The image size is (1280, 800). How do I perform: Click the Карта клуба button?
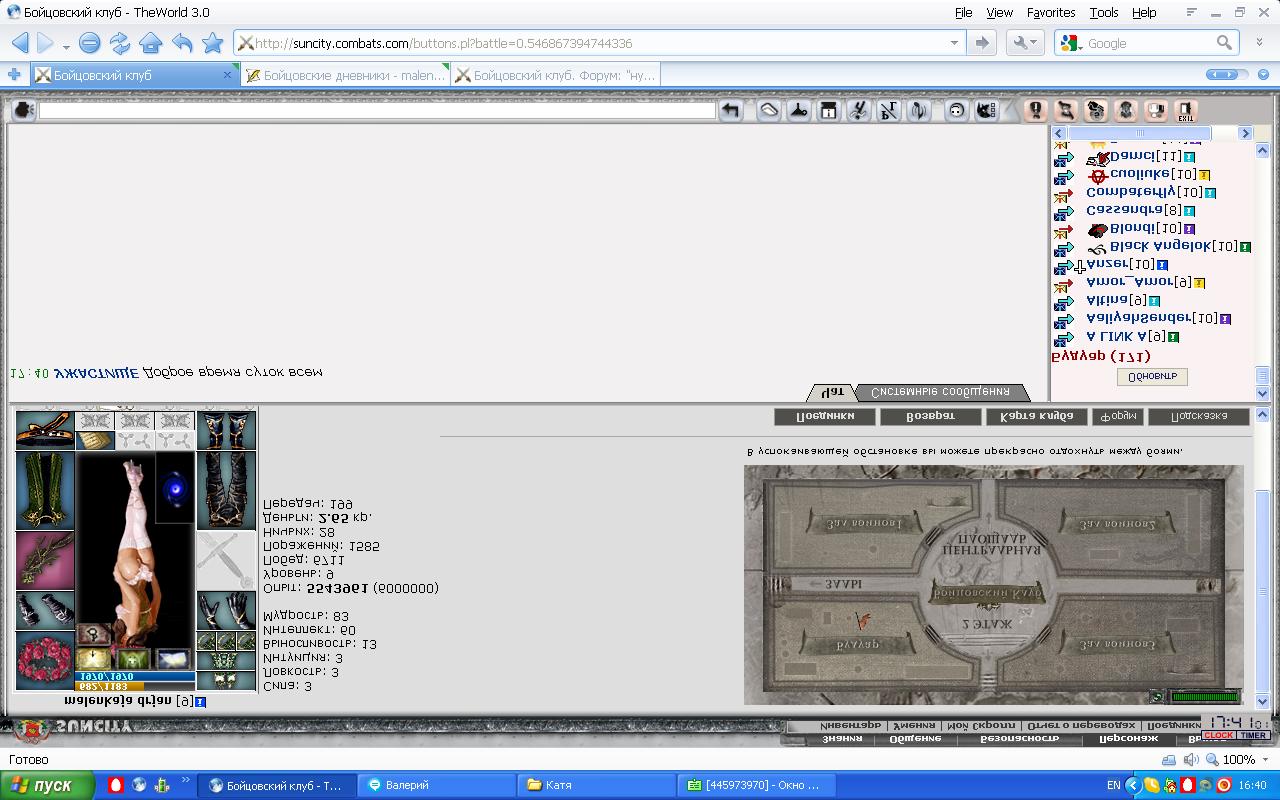1036,416
